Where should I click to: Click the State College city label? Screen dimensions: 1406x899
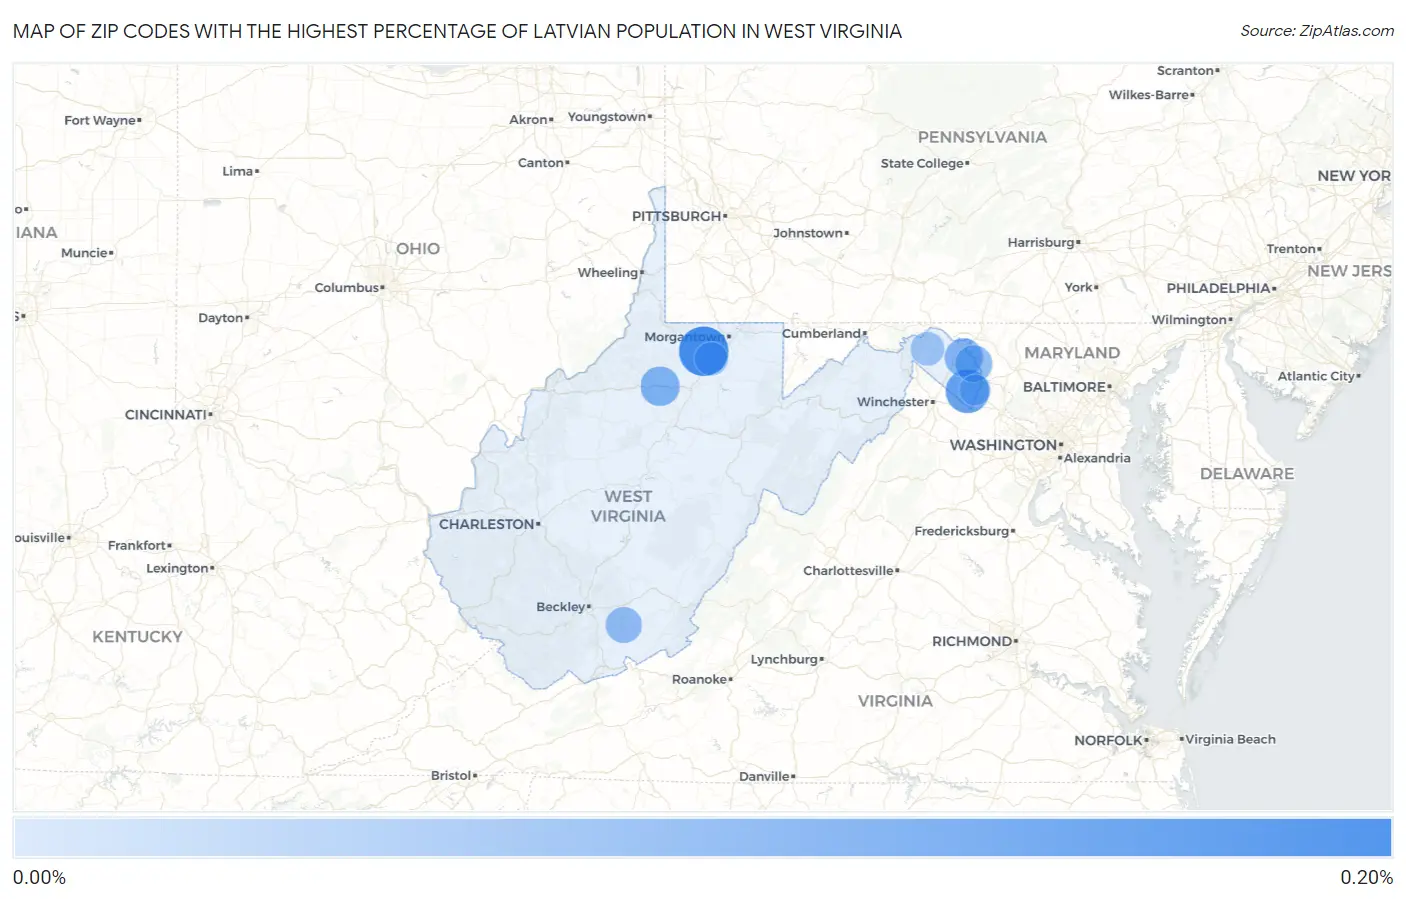pyautogui.click(x=922, y=164)
